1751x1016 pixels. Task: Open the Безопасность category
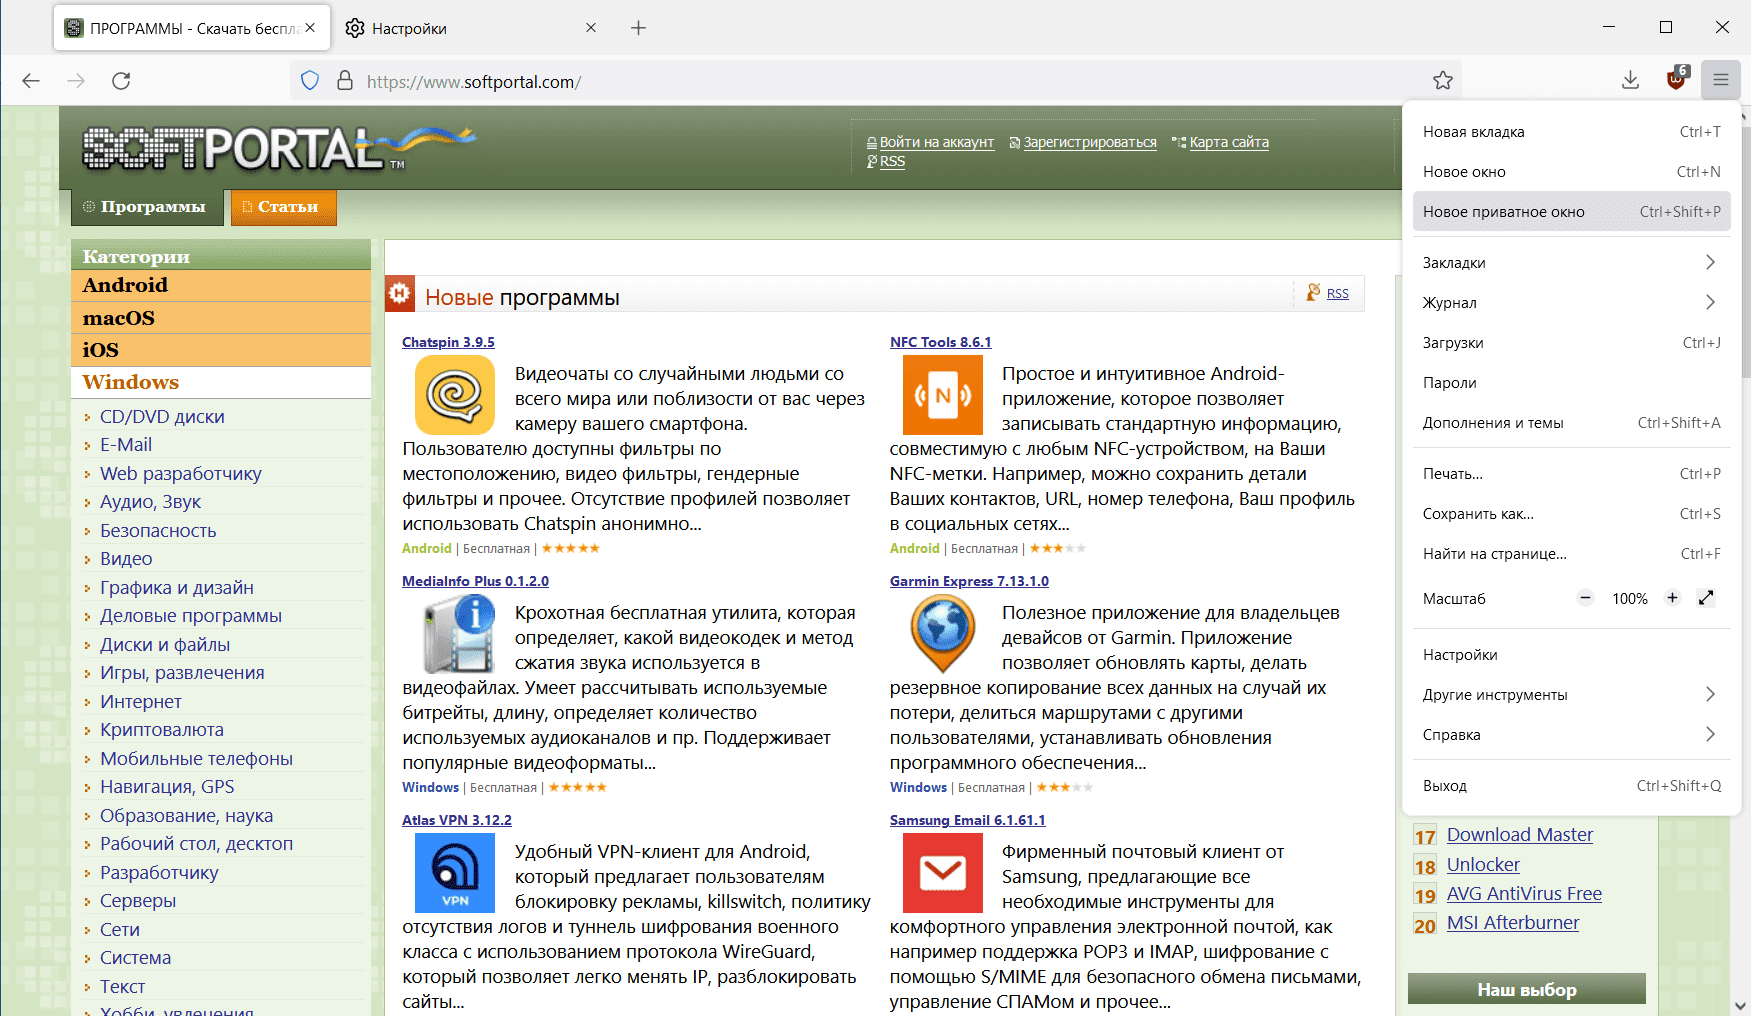click(x=158, y=530)
